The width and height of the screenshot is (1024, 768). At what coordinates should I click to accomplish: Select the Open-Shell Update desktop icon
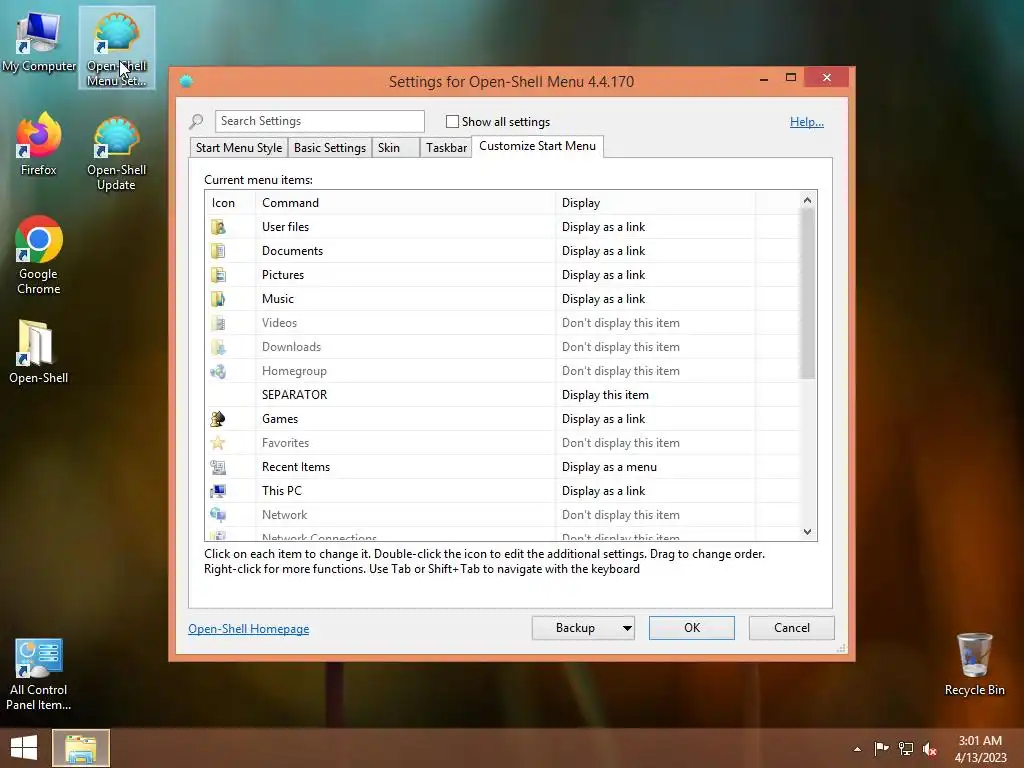tap(116, 153)
